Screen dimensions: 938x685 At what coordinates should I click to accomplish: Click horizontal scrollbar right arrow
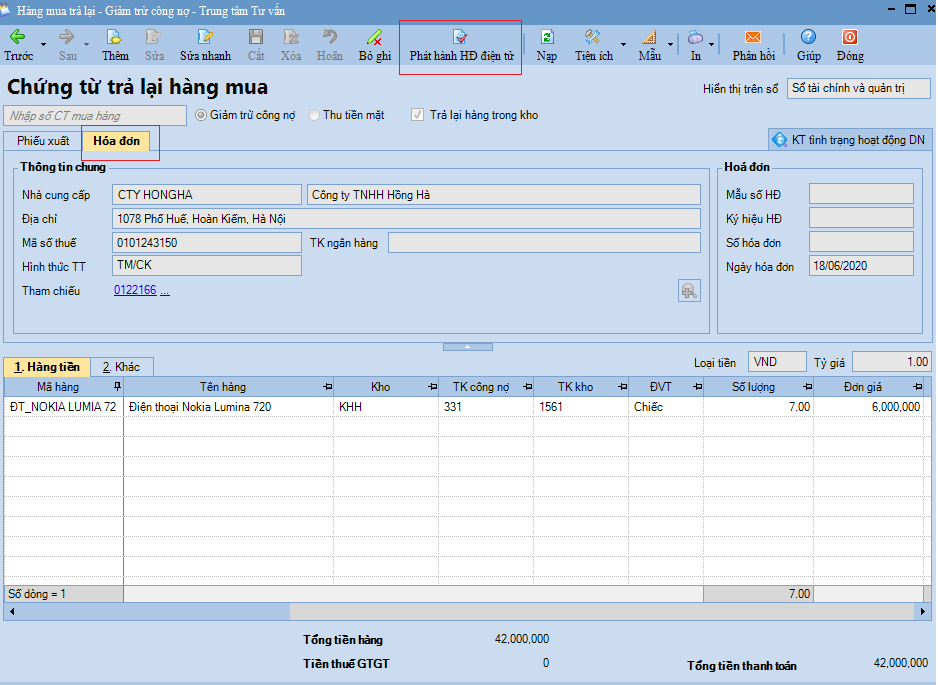[922, 611]
